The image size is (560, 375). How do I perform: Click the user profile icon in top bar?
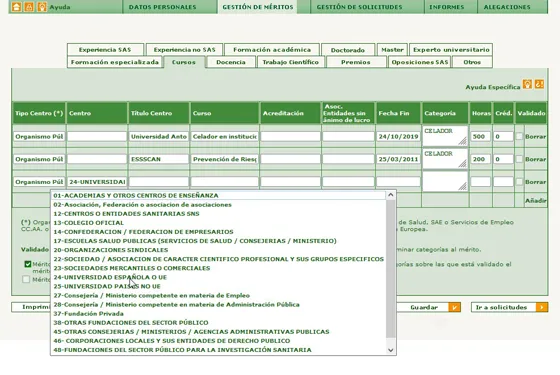pos(29,7)
